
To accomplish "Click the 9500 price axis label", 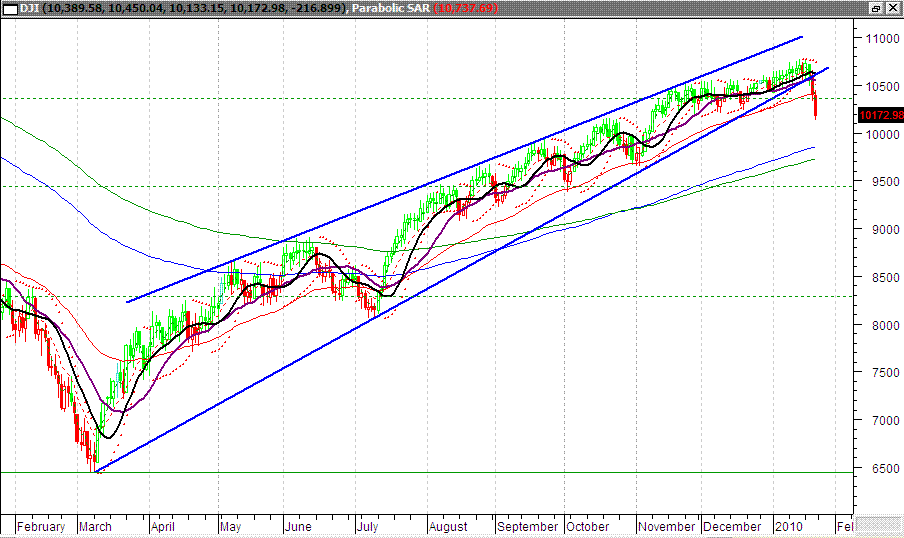I will (x=885, y=182).
